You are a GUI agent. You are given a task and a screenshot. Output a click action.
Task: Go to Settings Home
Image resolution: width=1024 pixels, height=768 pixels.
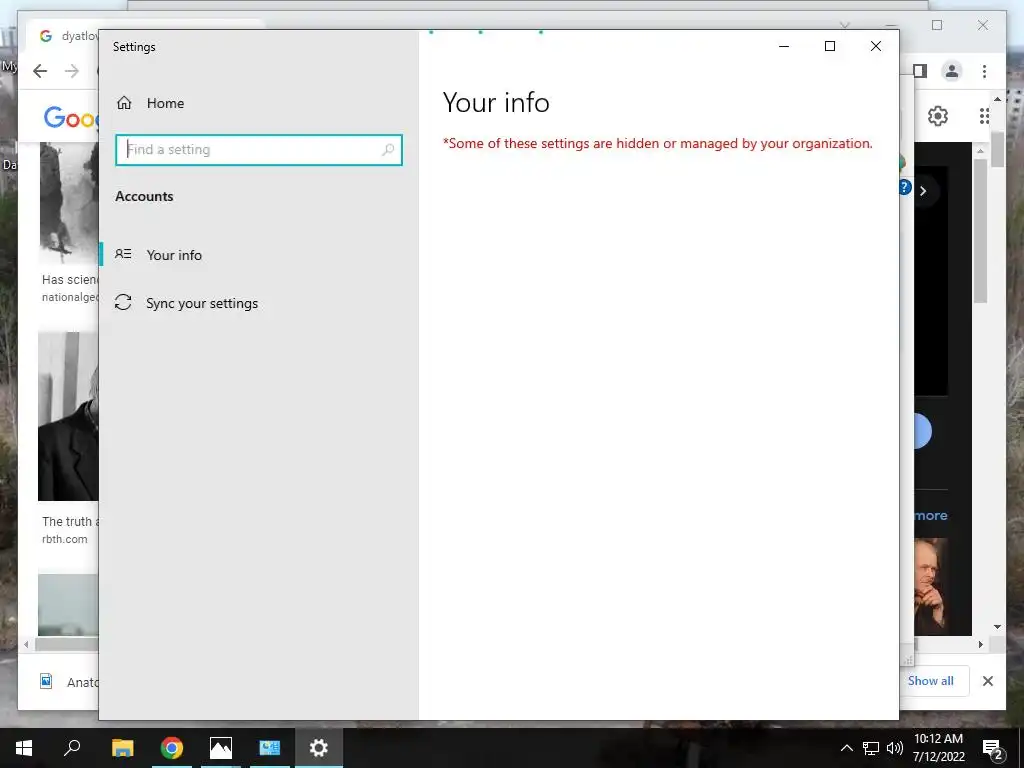click(x=150, y=103)
